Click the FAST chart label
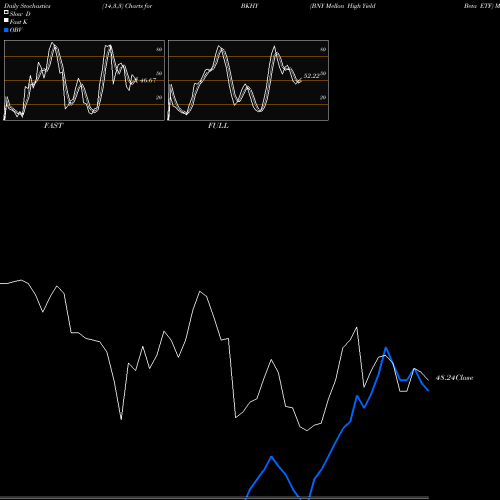Image resolution: width=500 pixels, height=500 pixels. click(53, 126)
